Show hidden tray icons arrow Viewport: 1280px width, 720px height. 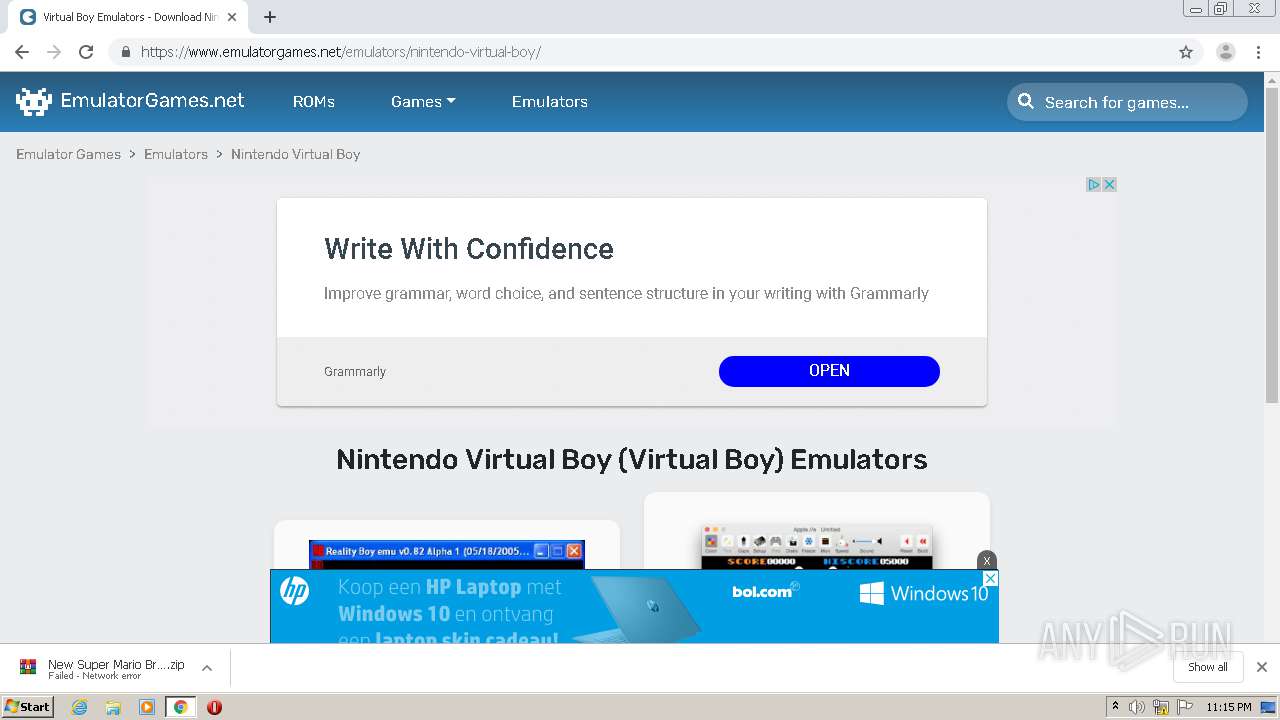[1115, 707]
